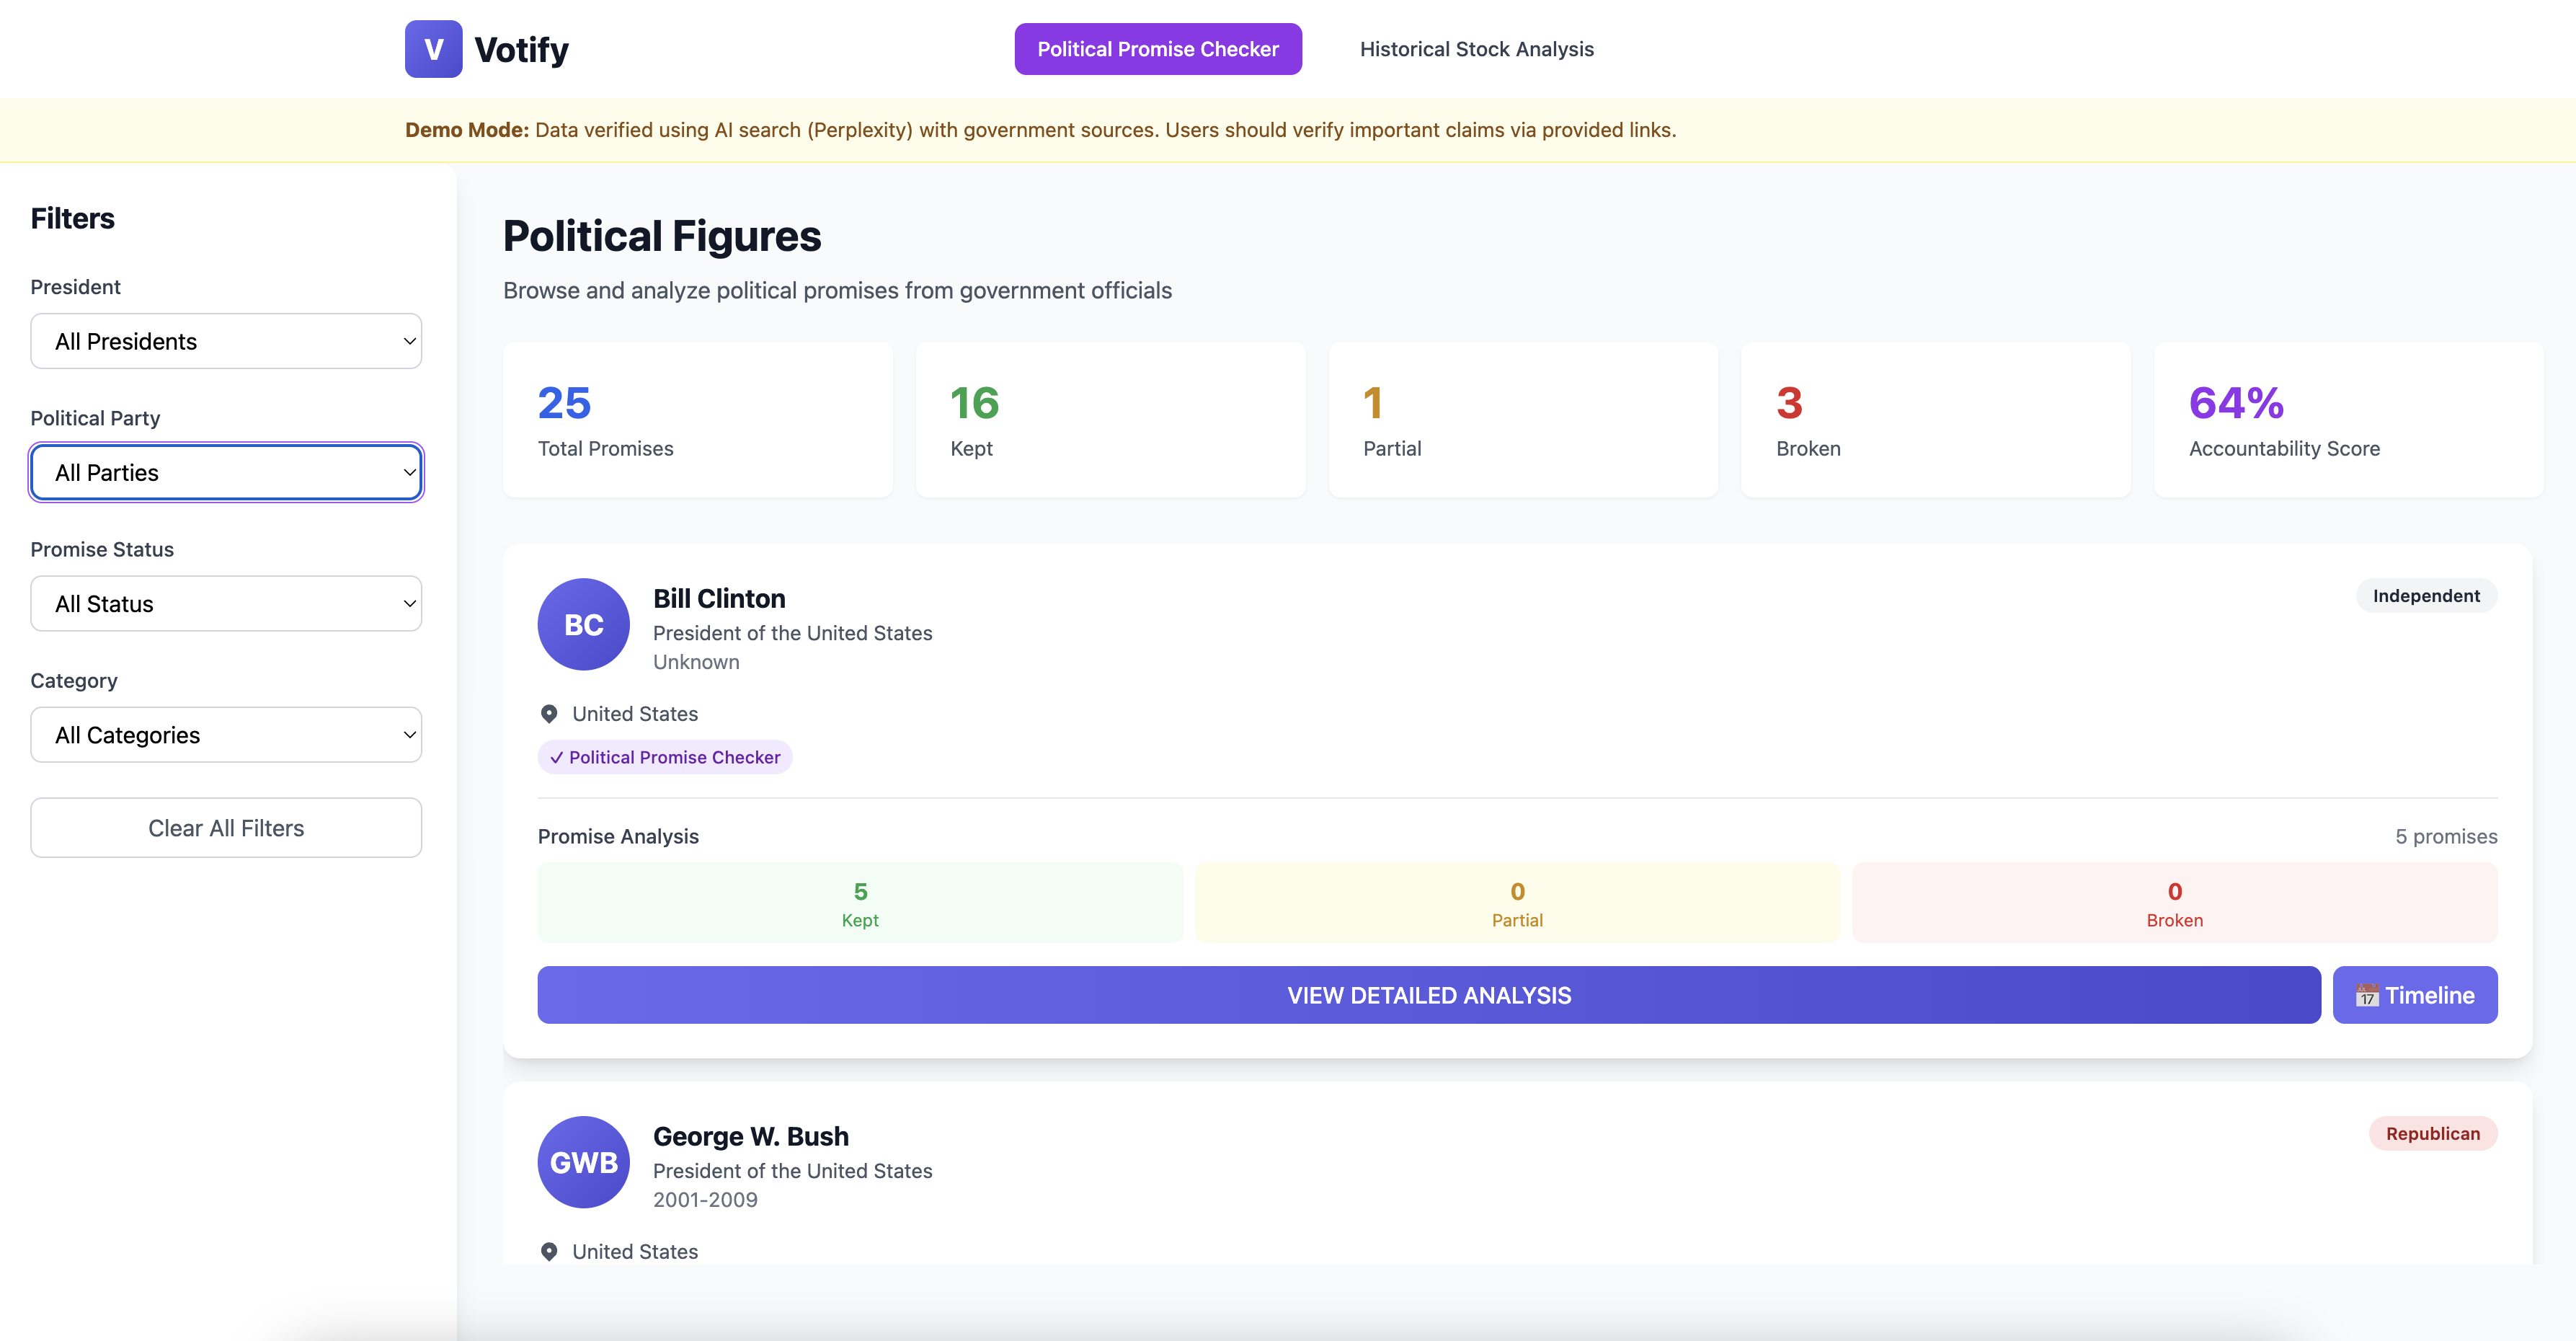
Task: Select the Political Promise Checker tab
Action: click(1157, 49)
